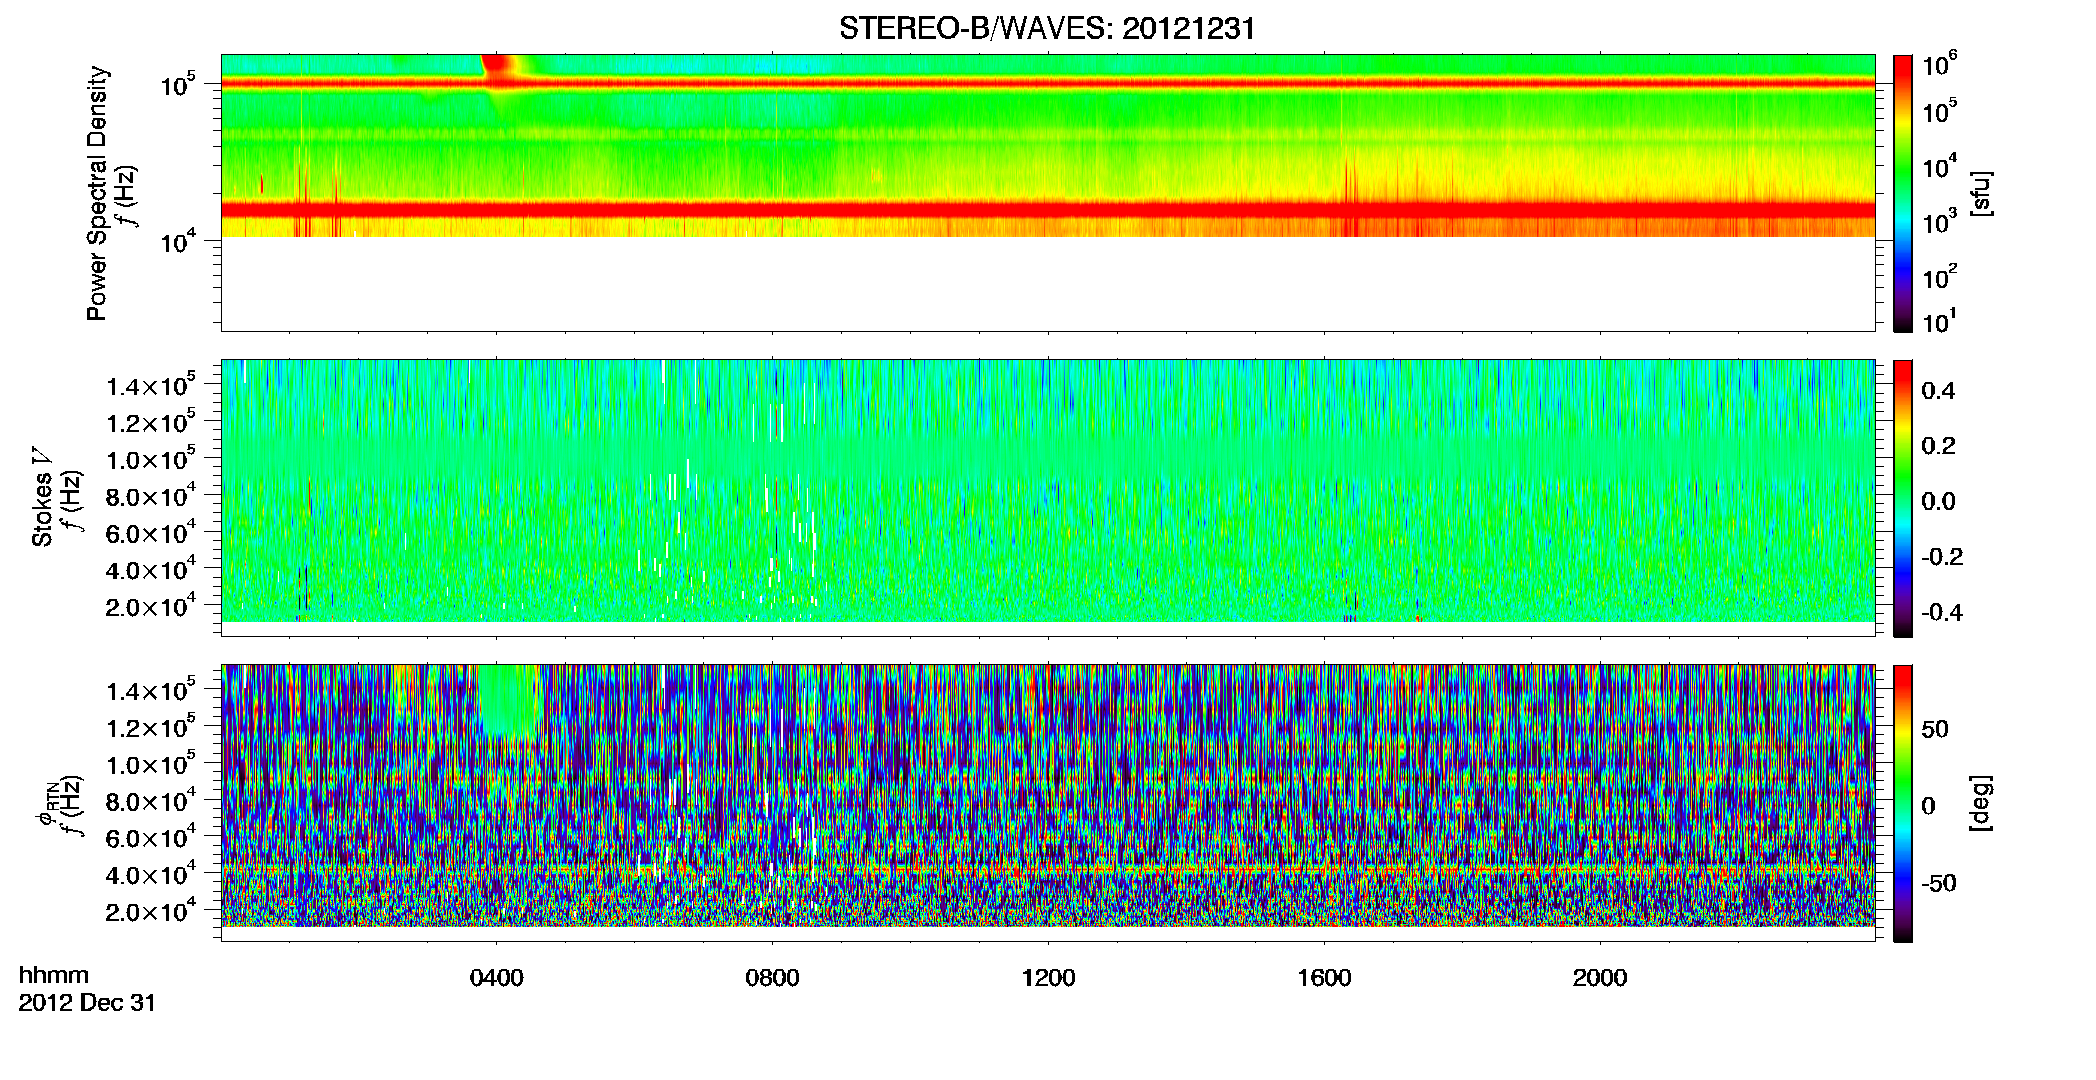
Task: Click the STEREO-B/WAVES: 20121231 title
Action: pos(1047,28)
